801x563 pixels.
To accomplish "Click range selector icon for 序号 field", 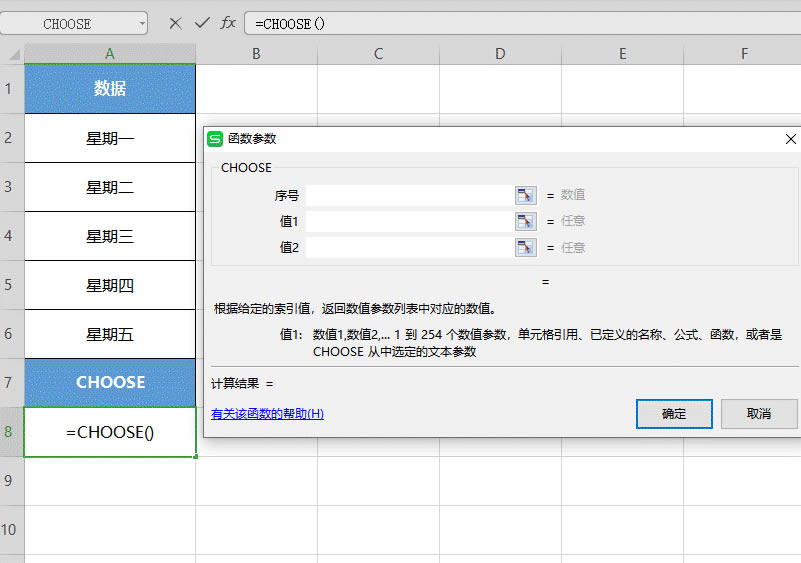I will point(526,195).
